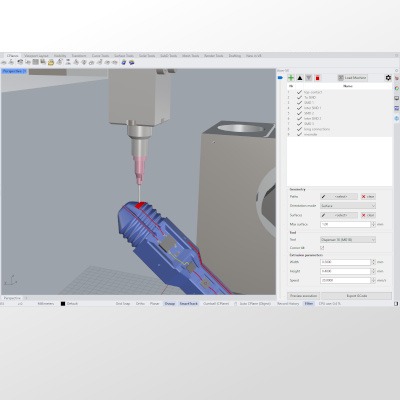Click the last yellow-blue icon in toolbar
Image resolution: width=400 pixels, height=400 pixels.
[x=132, y=62]
